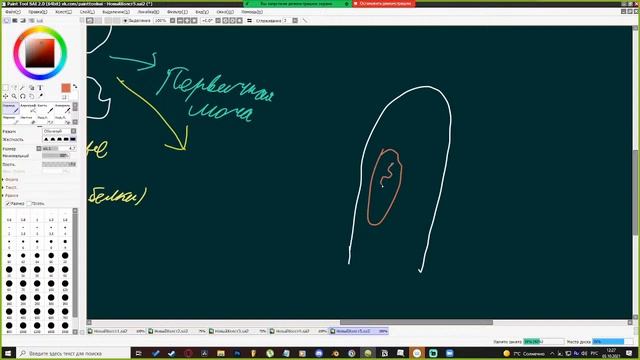Zoom in the canvas view
640x360 pixels.
[187, 20]
